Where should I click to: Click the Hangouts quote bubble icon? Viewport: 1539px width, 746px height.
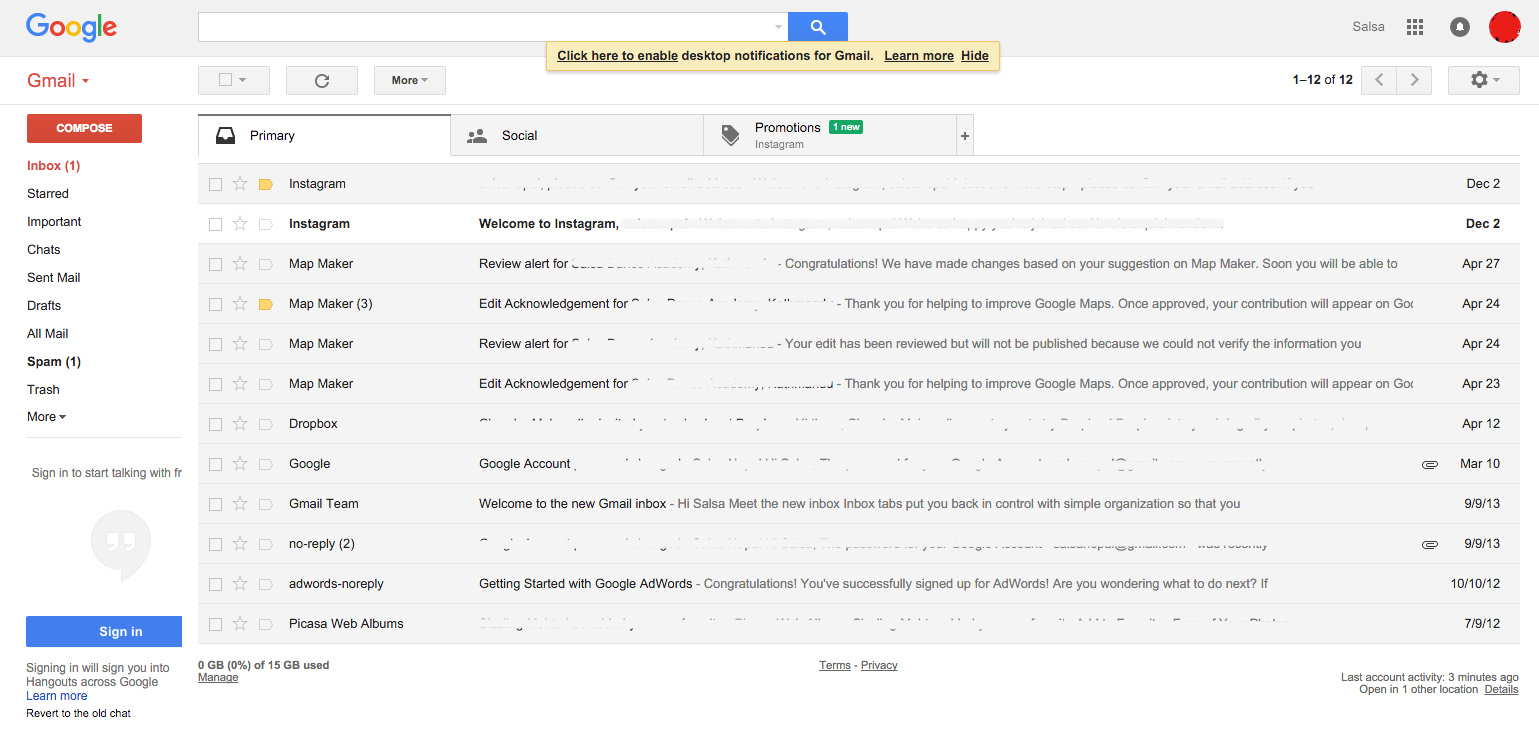(121, 545)
